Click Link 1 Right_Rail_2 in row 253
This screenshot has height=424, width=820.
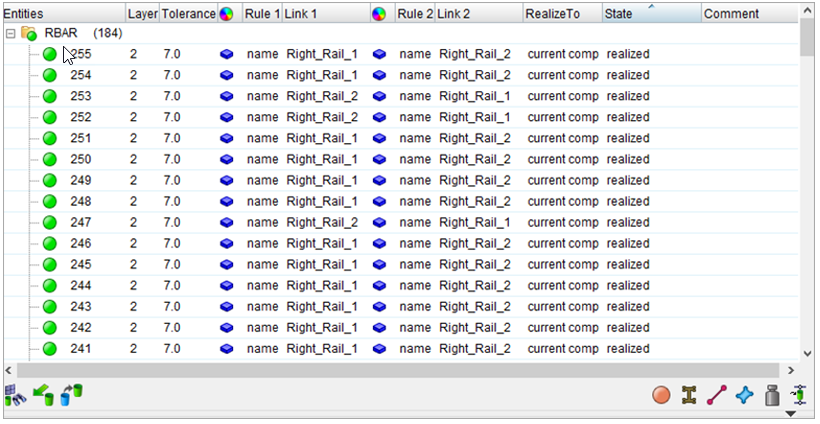pos(322,96)
